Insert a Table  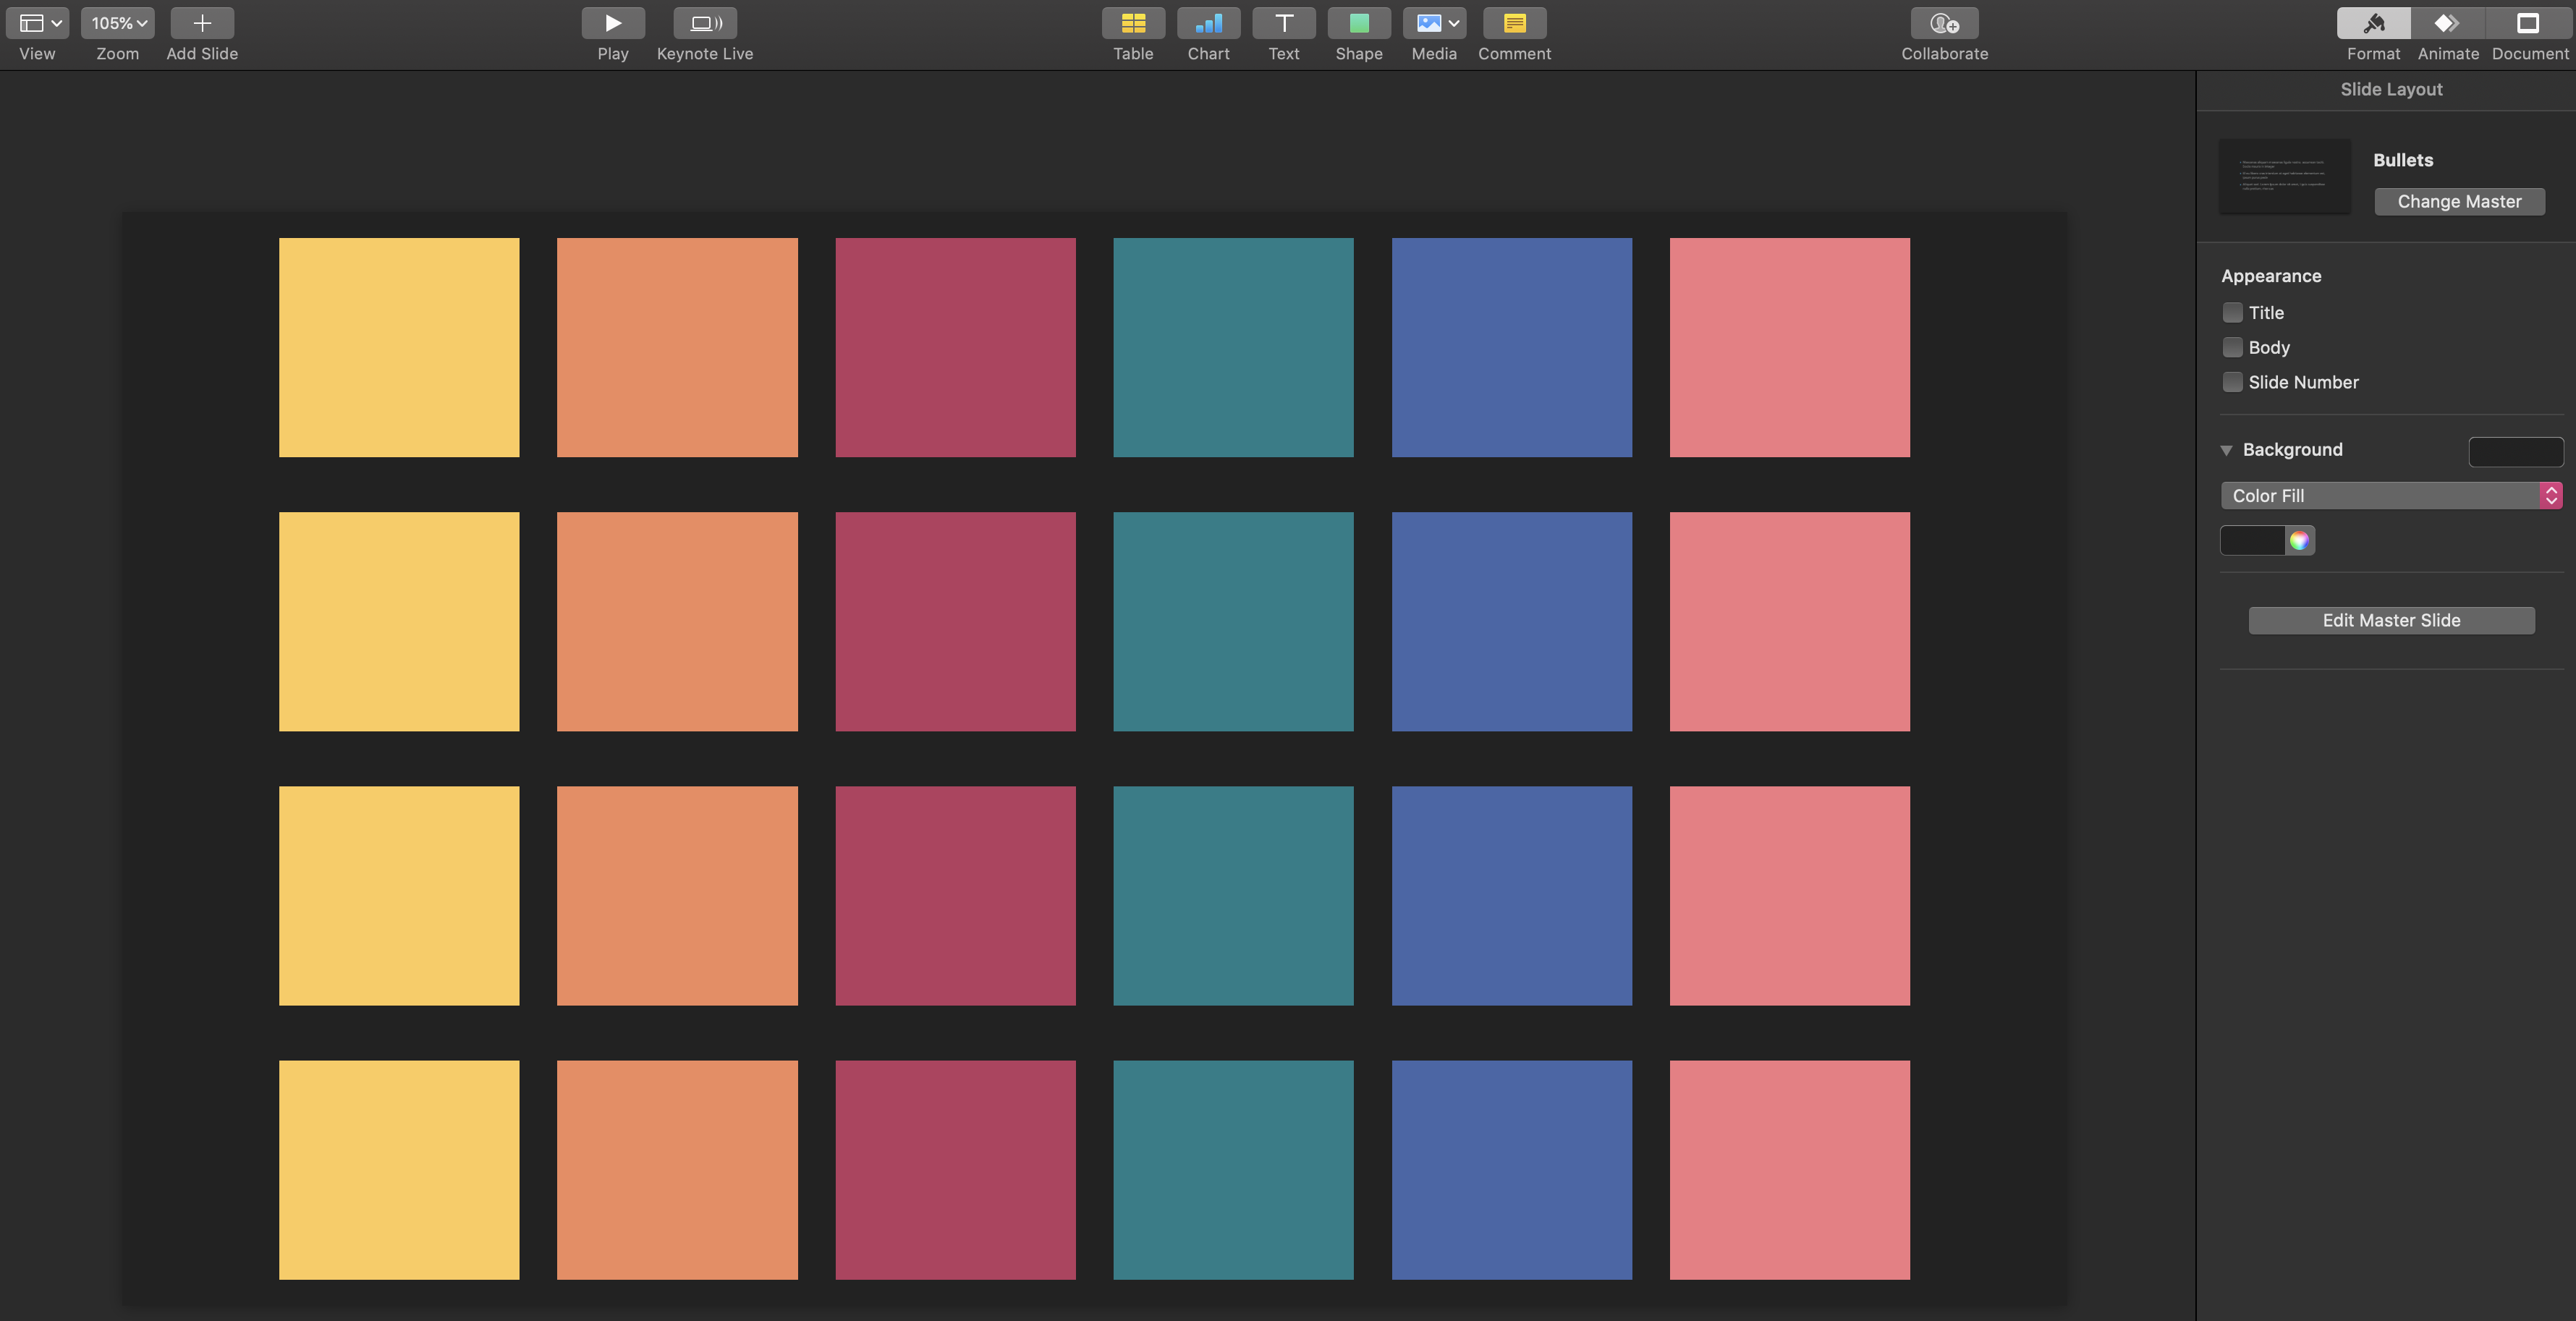[1133, 23]
